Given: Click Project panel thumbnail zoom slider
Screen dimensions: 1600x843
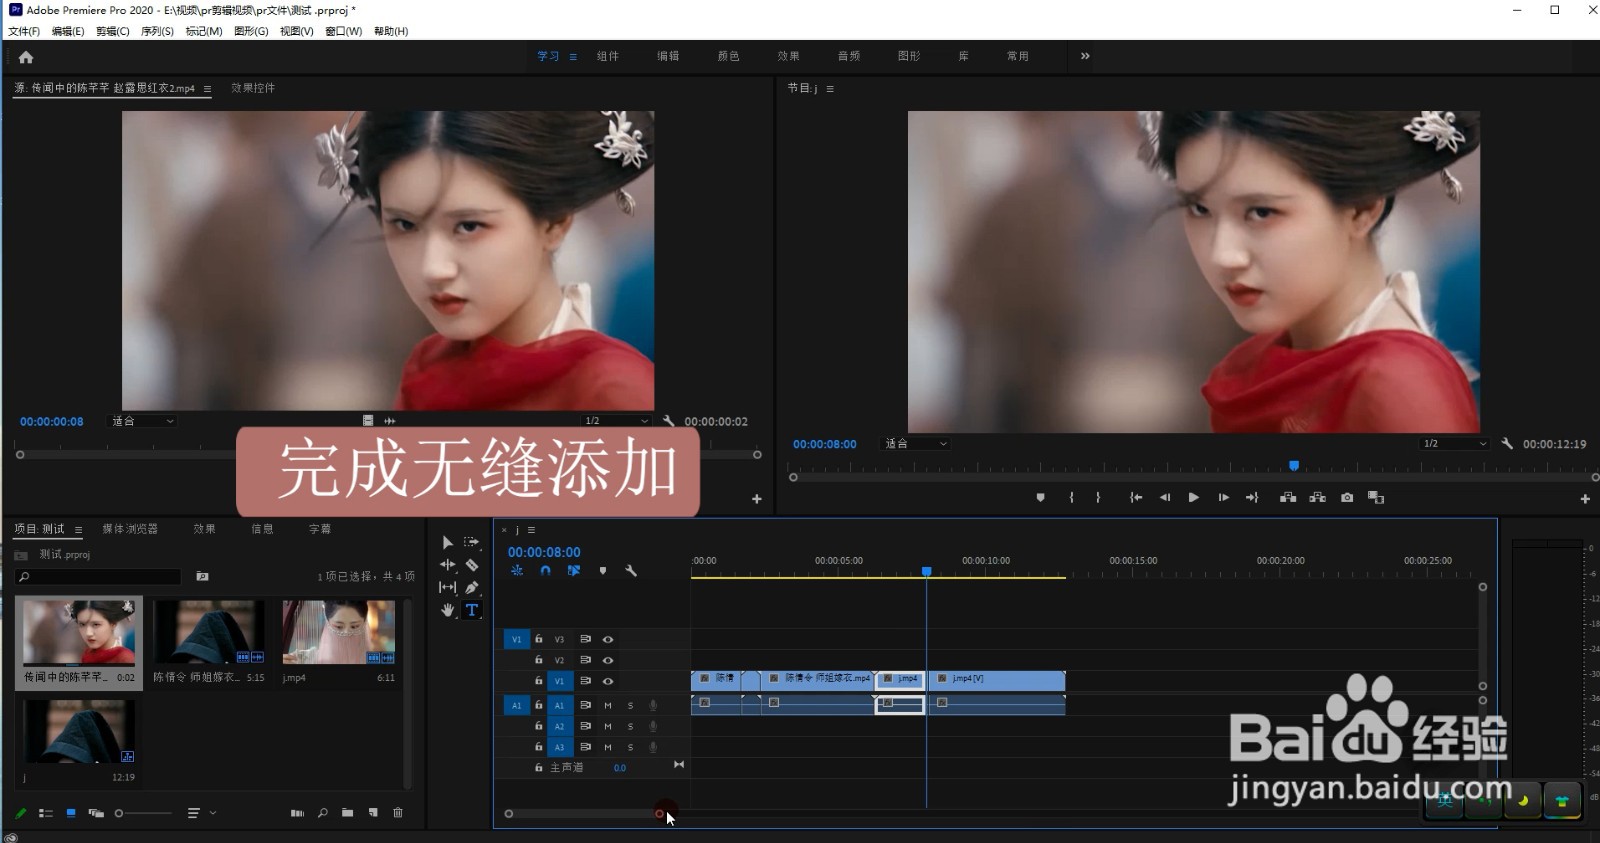Looking at the screenshot, I should pyautogui.click(x=143, y=813).
